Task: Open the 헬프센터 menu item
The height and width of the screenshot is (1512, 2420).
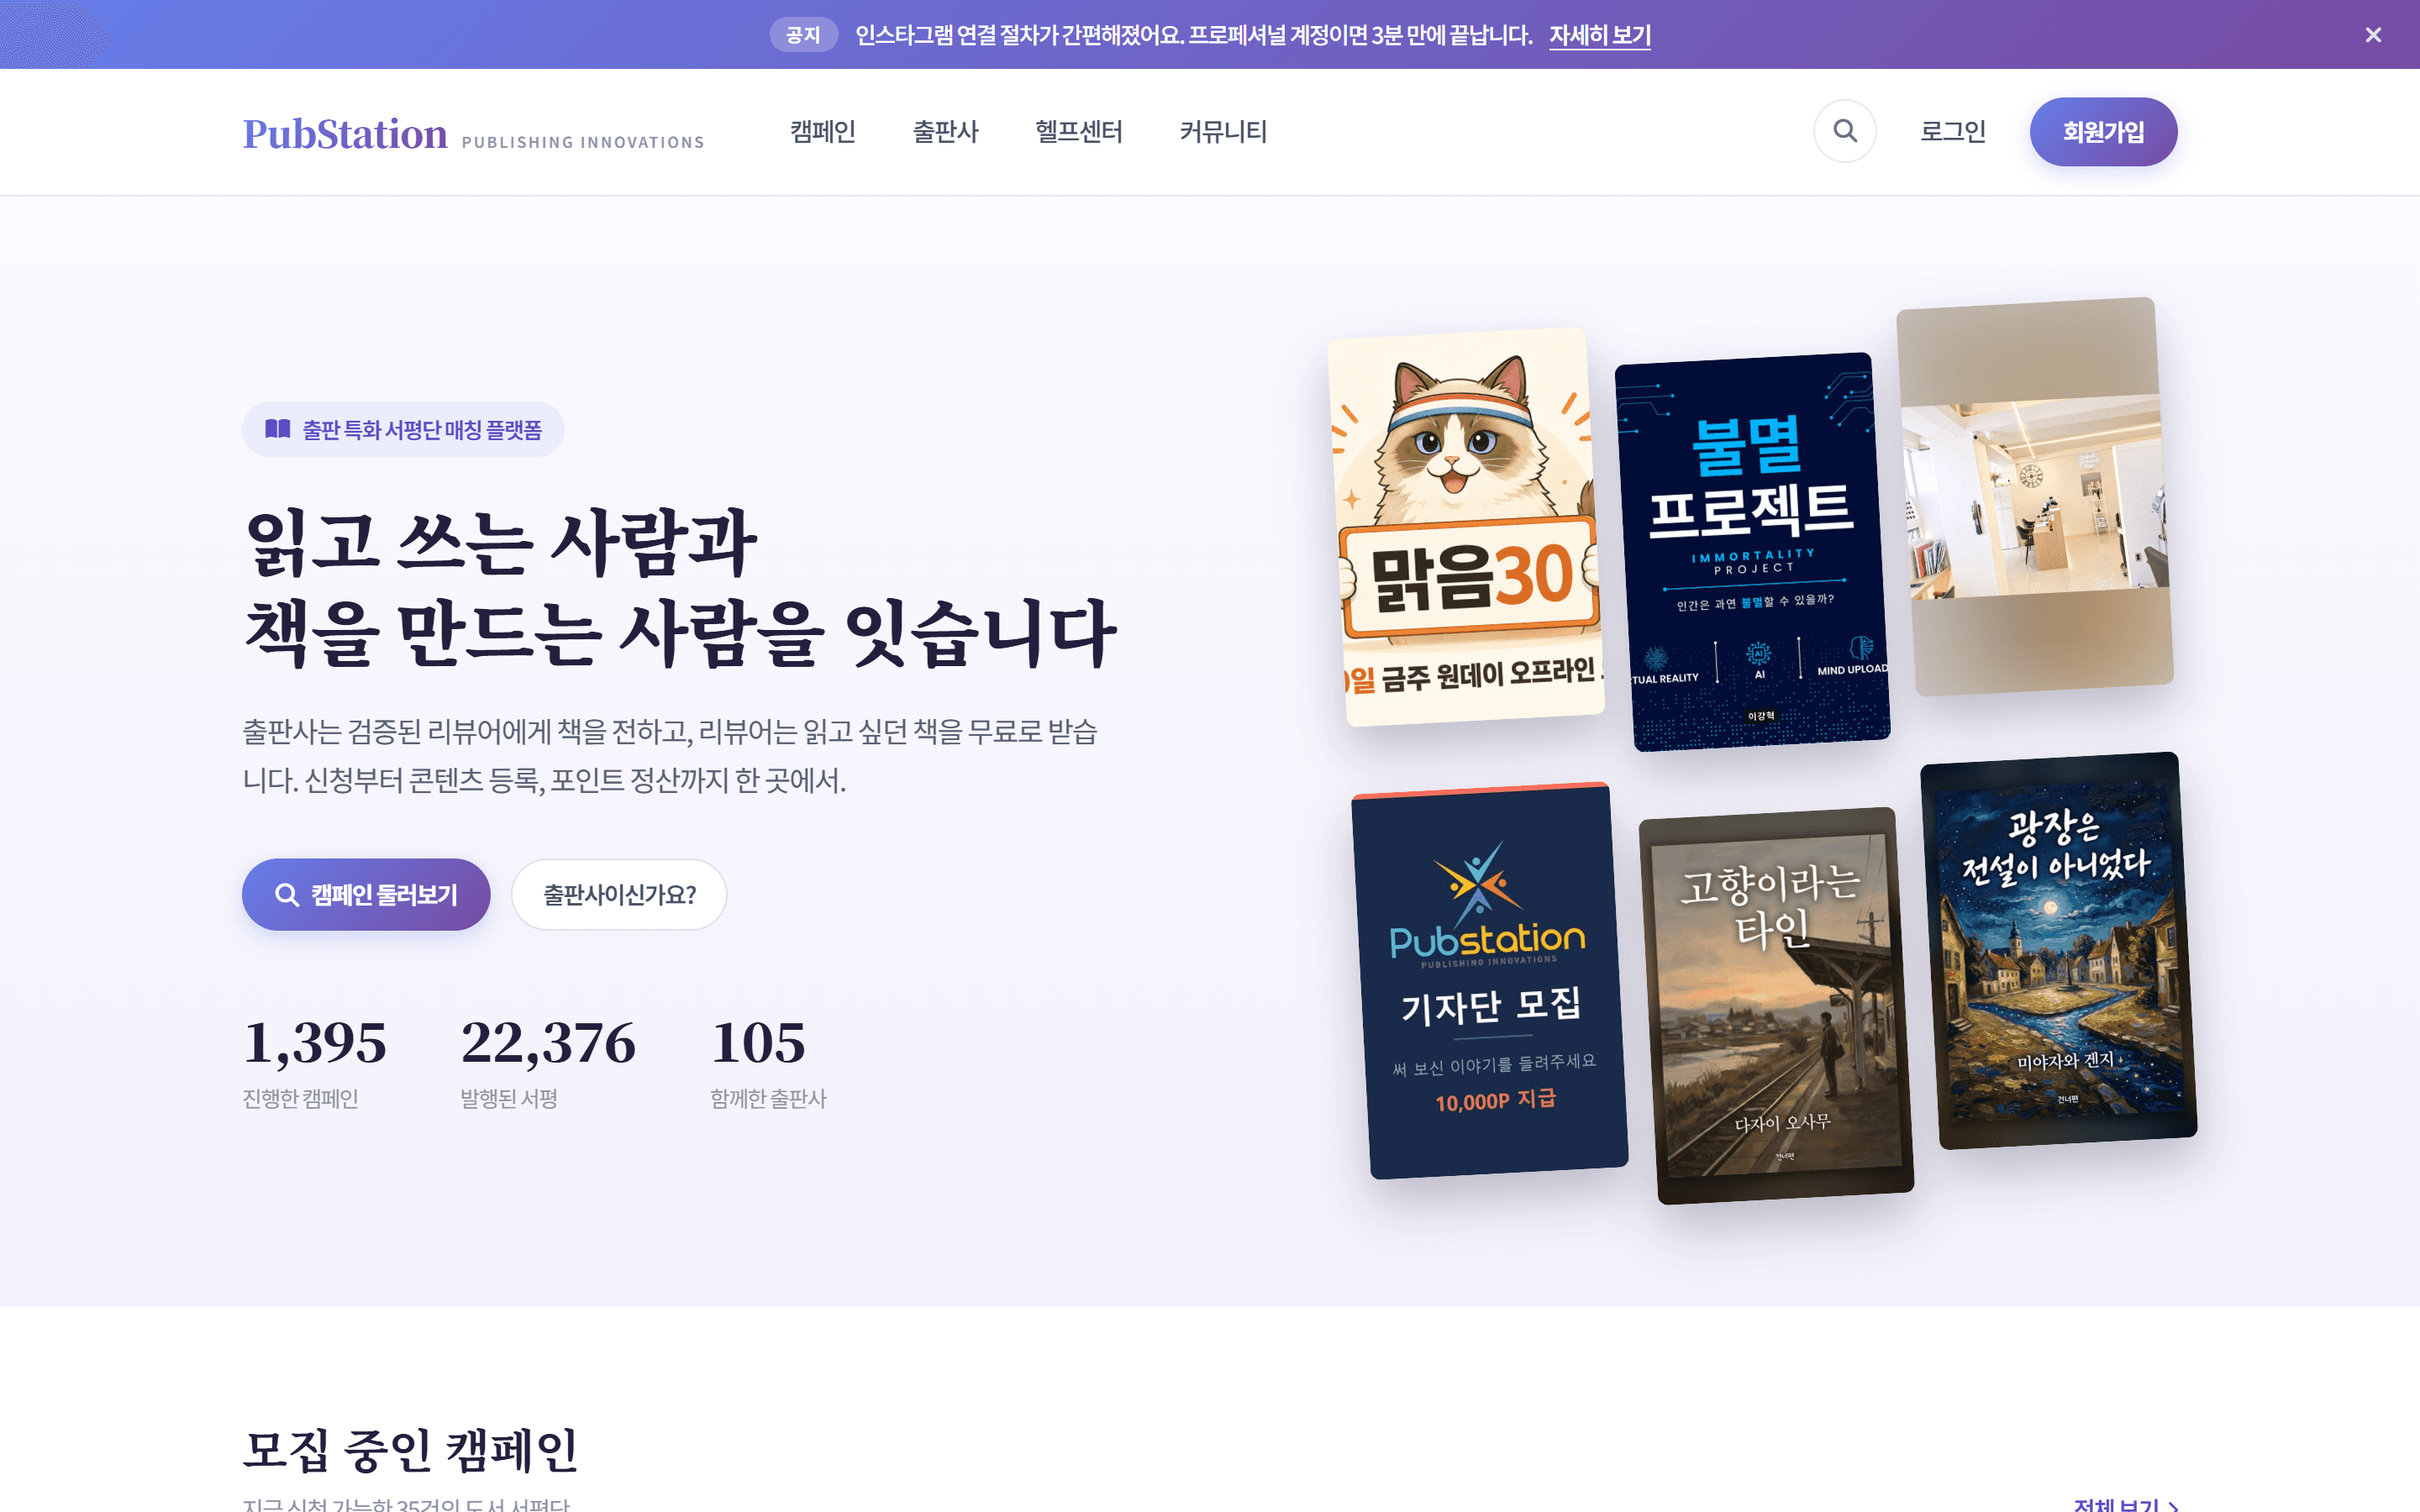Action: pyautogui.click(x=1079, y=131)
